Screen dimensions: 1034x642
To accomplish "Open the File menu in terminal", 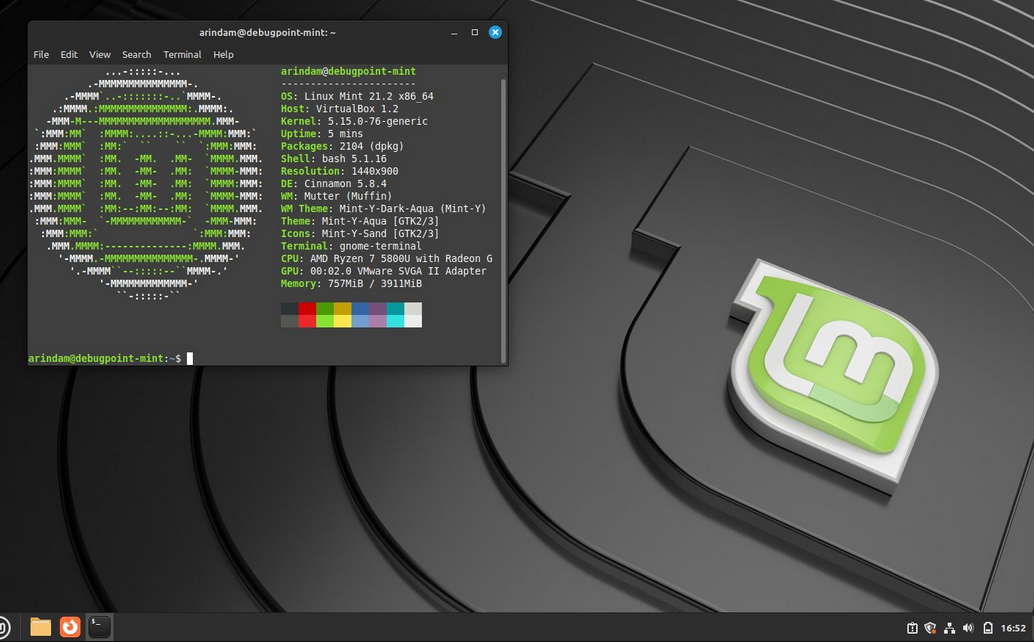I will (x=41, y=55).
